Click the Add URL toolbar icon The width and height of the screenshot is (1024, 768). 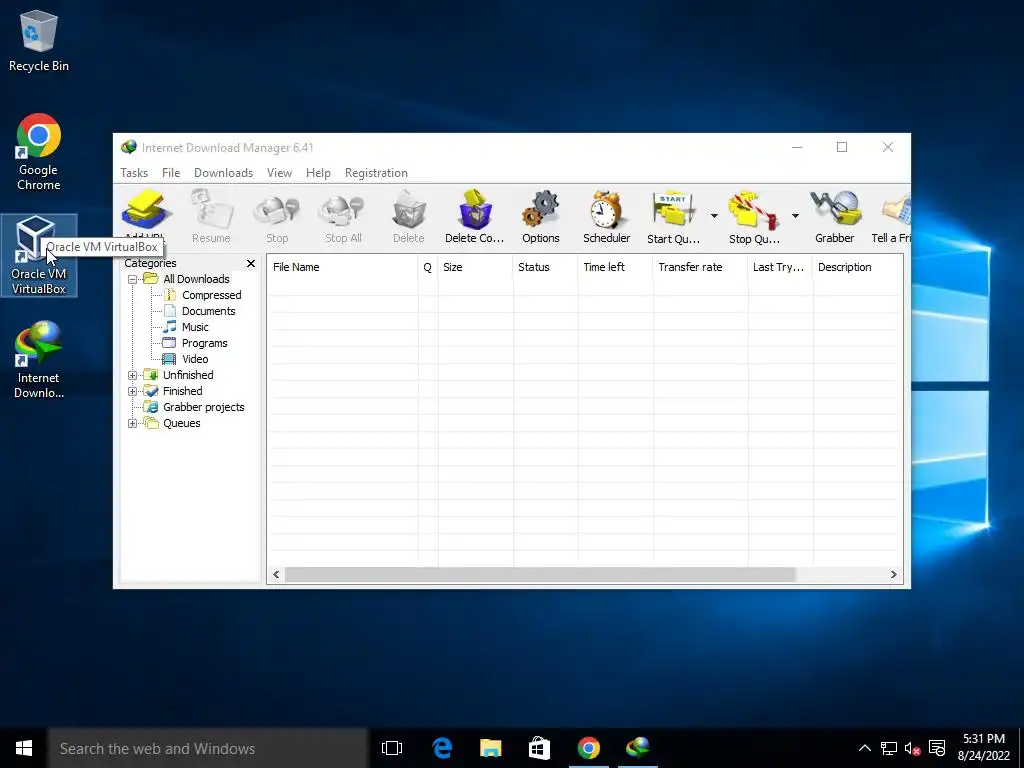(146, 210)
